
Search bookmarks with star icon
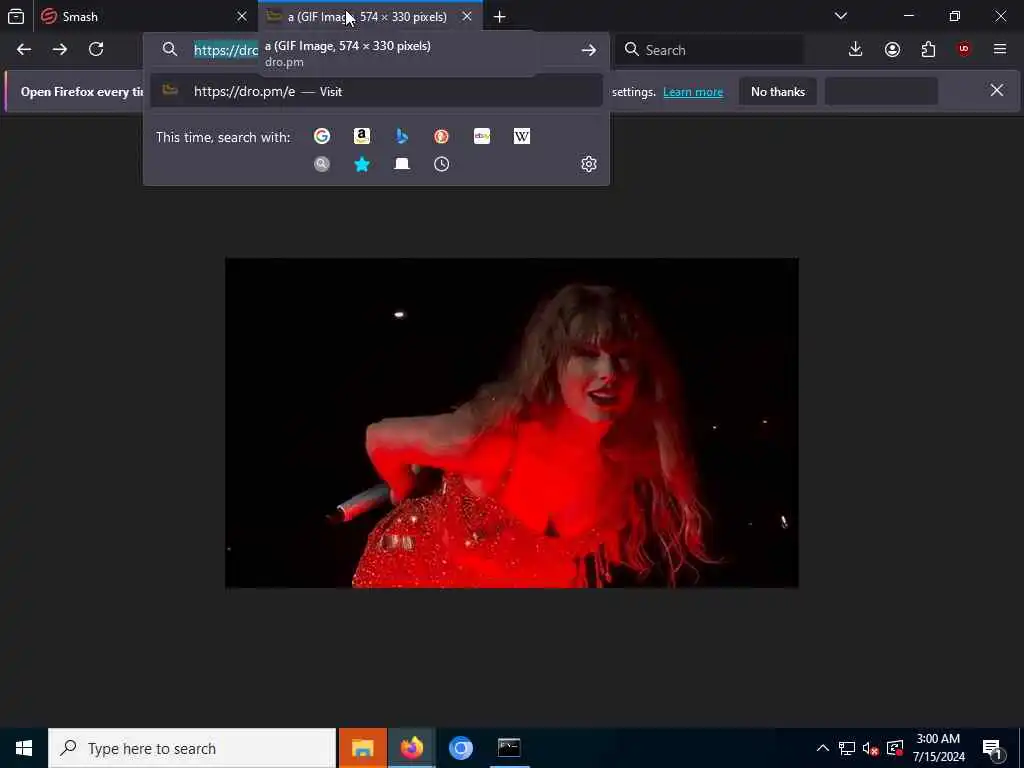pos(362,164)
